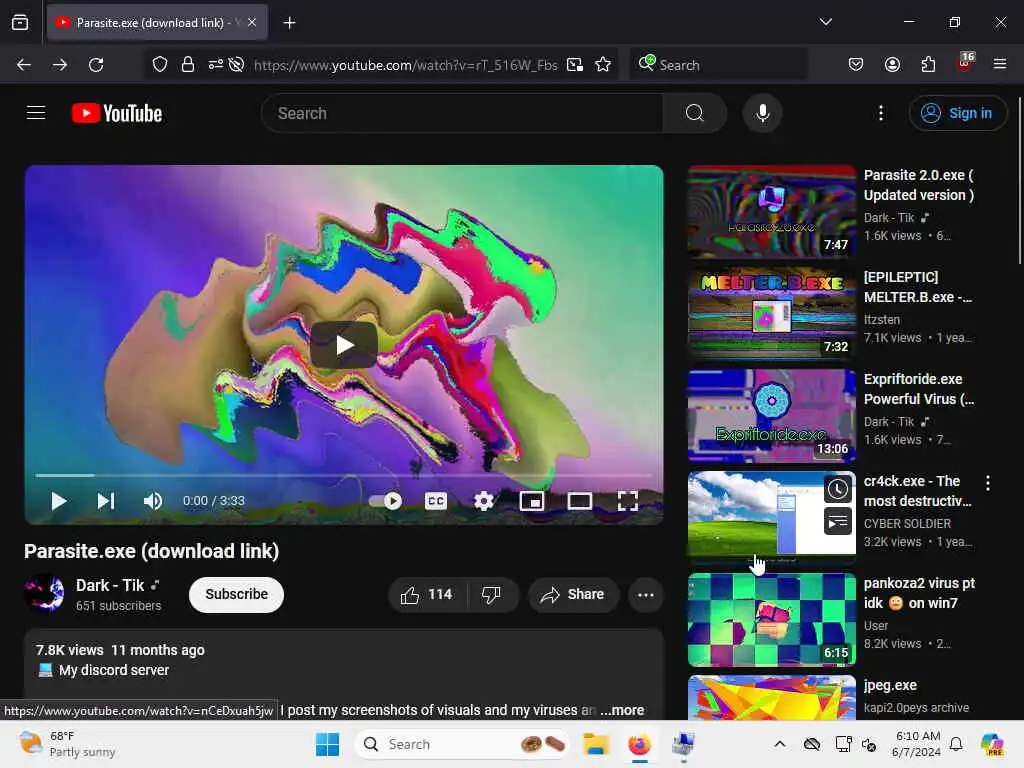Open the jpeg.exe video title

click(890, 685)
